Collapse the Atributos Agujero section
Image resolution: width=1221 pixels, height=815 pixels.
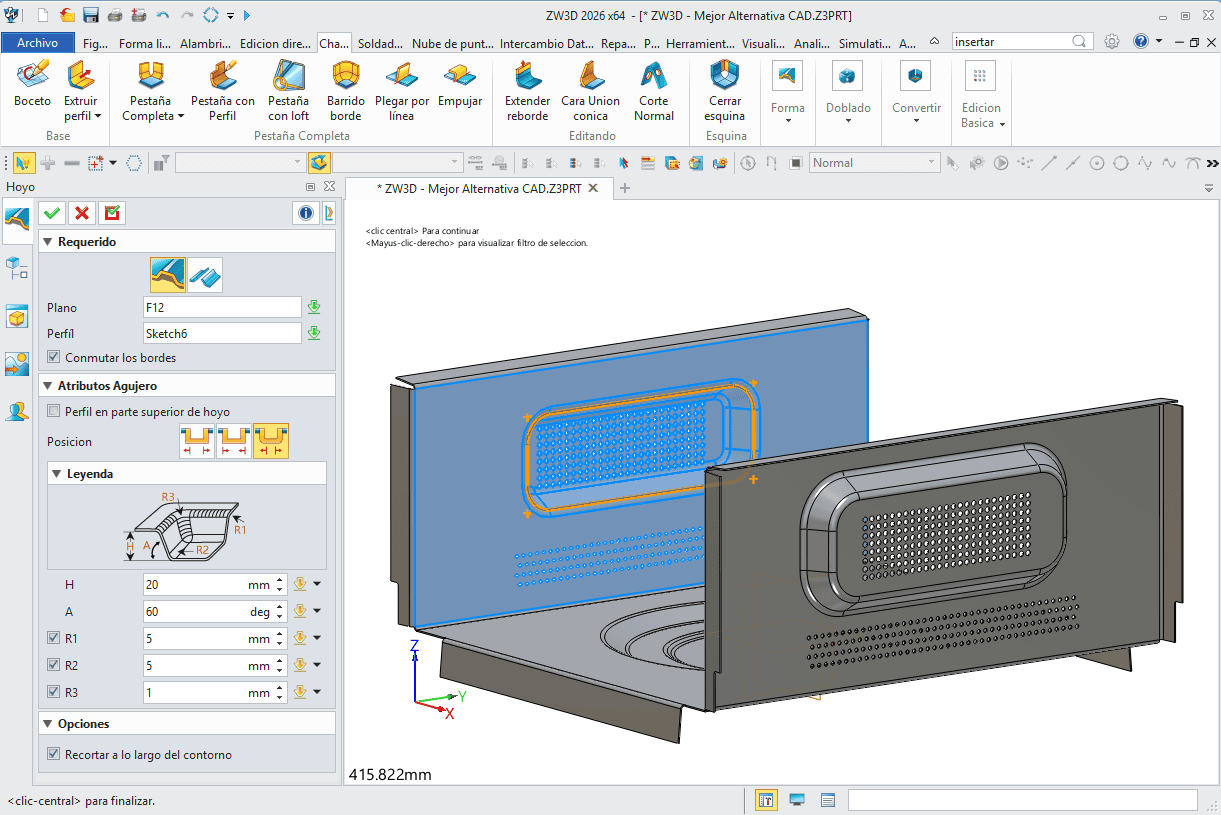tap(47, 385)
